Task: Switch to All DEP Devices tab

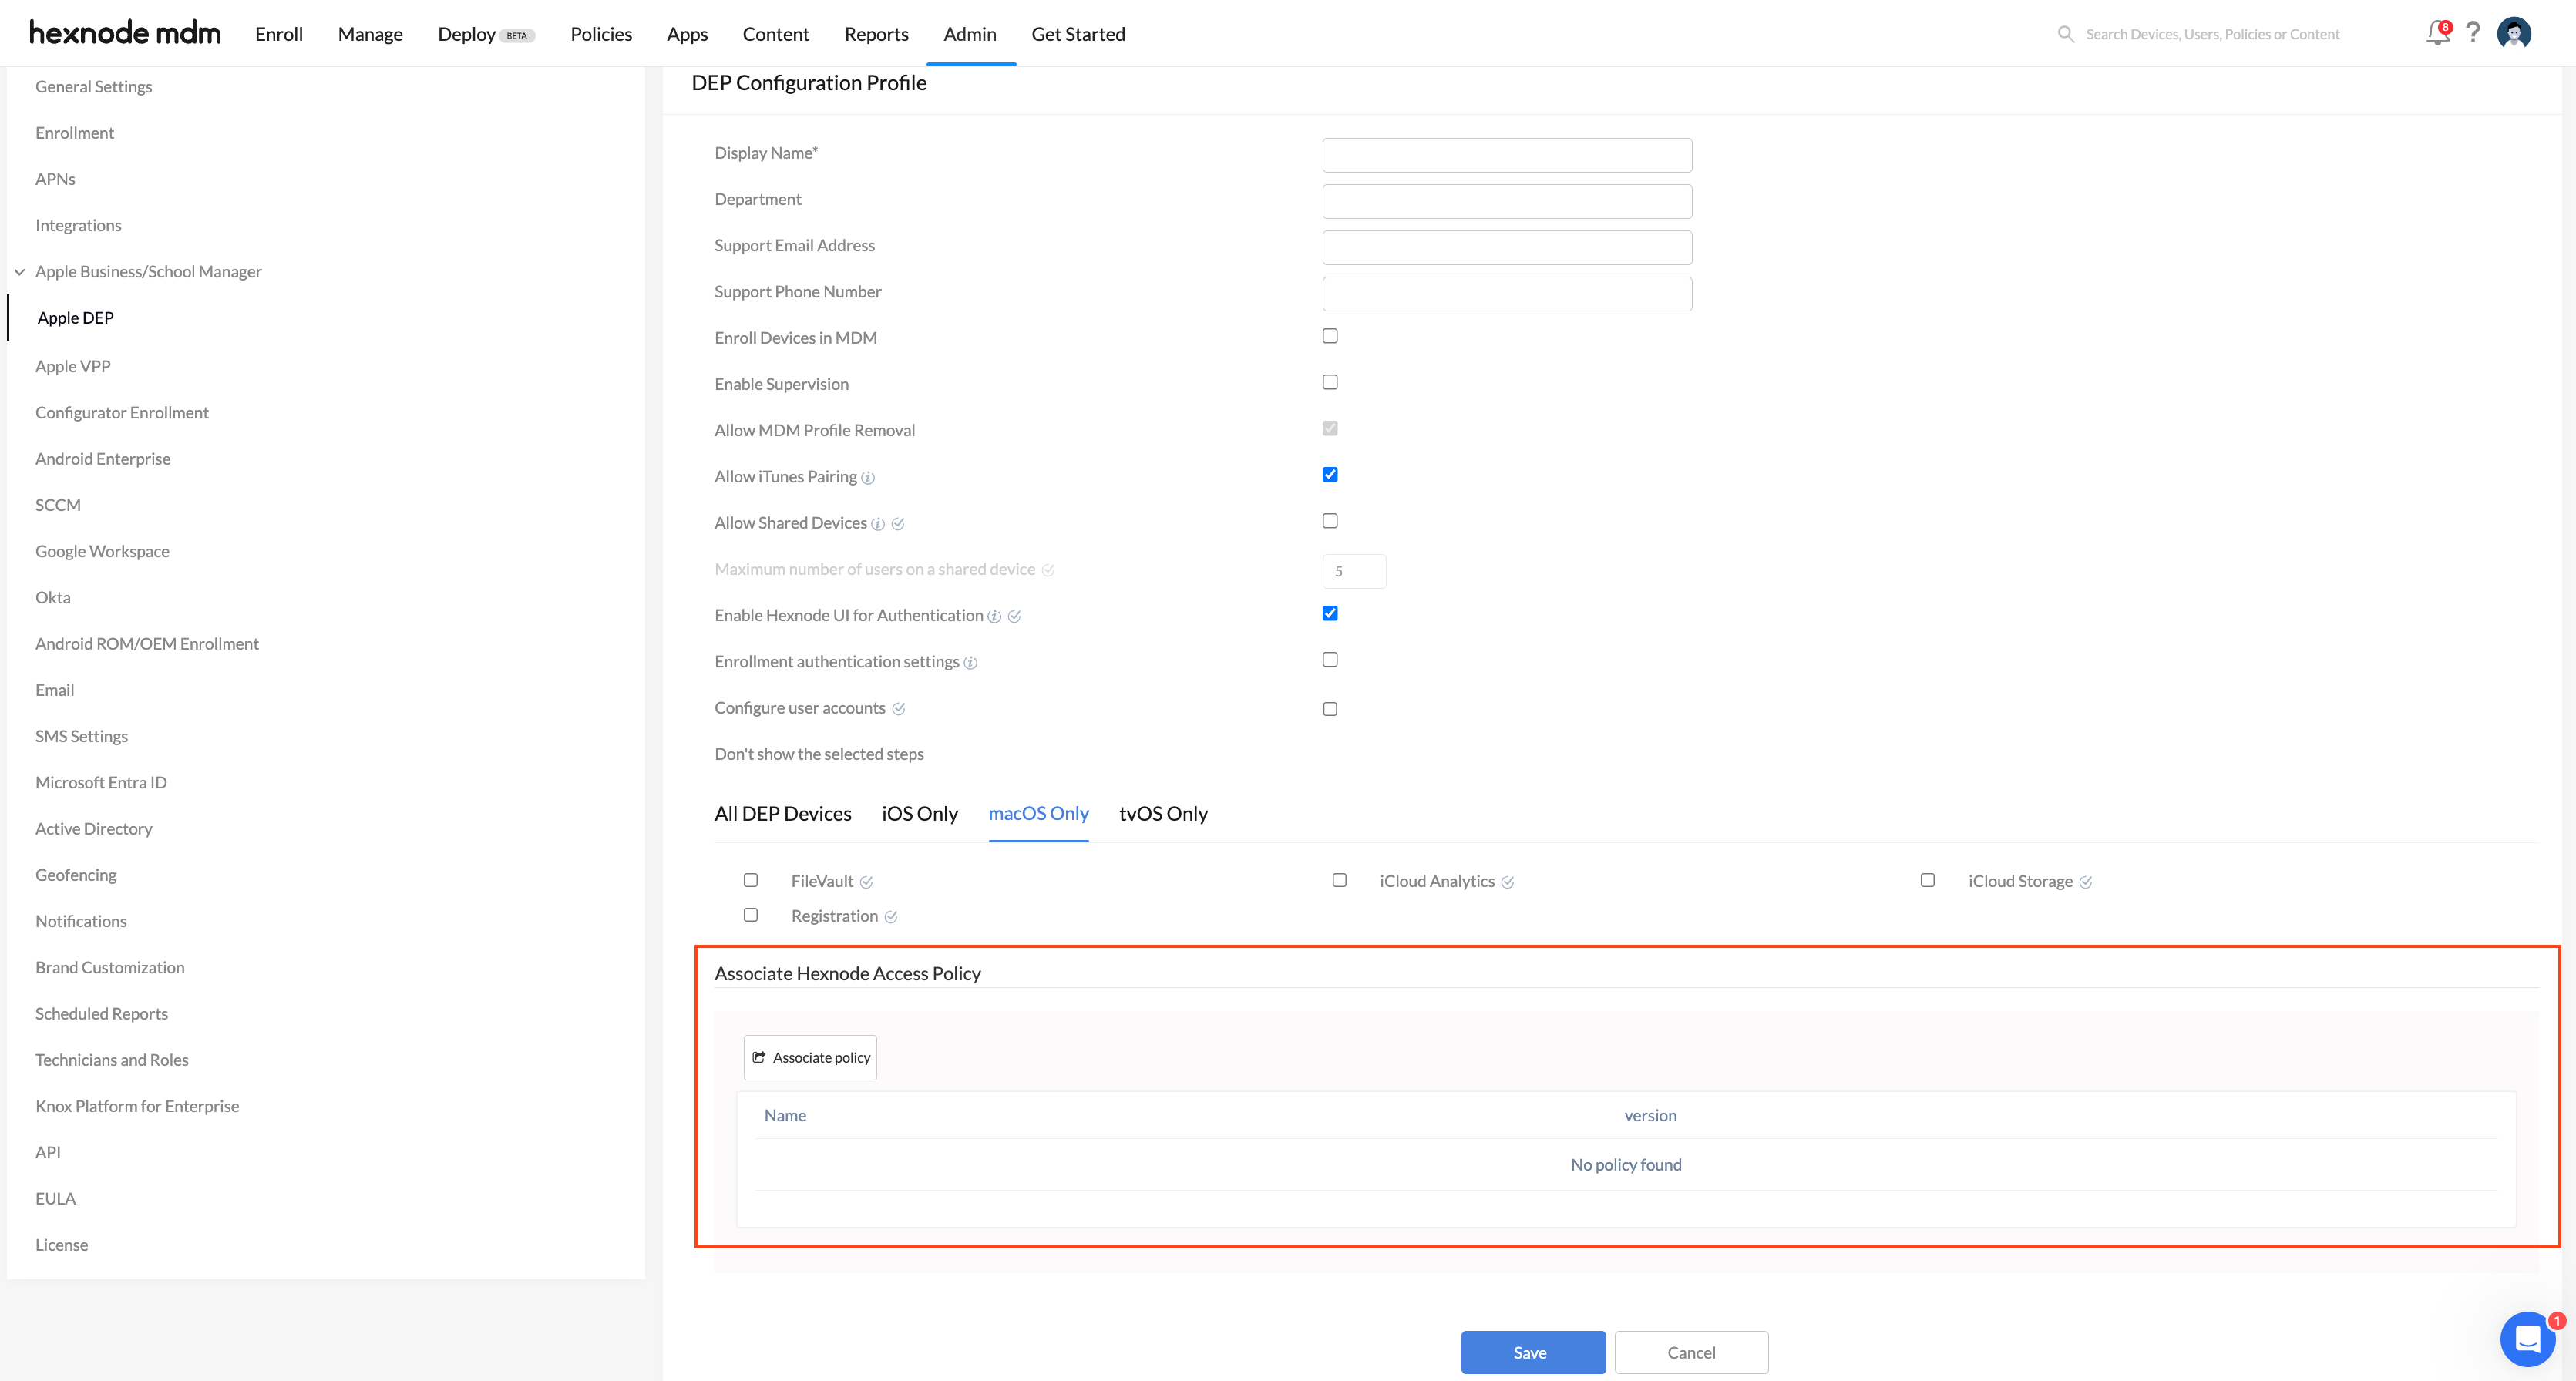Action: 783,814
